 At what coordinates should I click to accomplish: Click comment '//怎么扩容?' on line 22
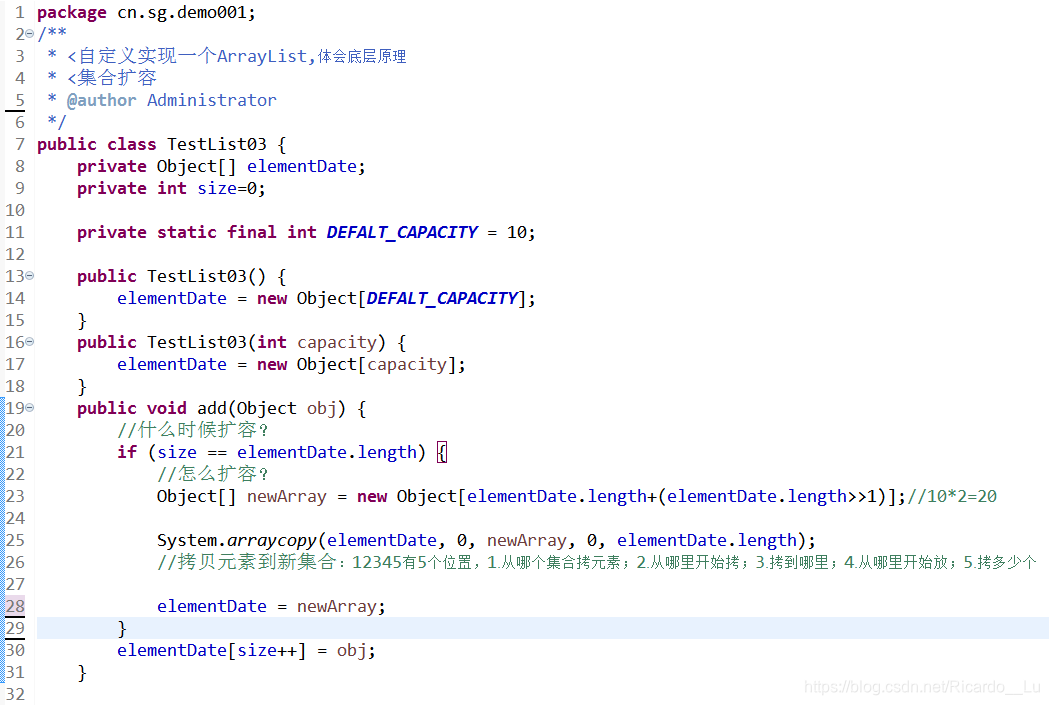click(213, 474)
